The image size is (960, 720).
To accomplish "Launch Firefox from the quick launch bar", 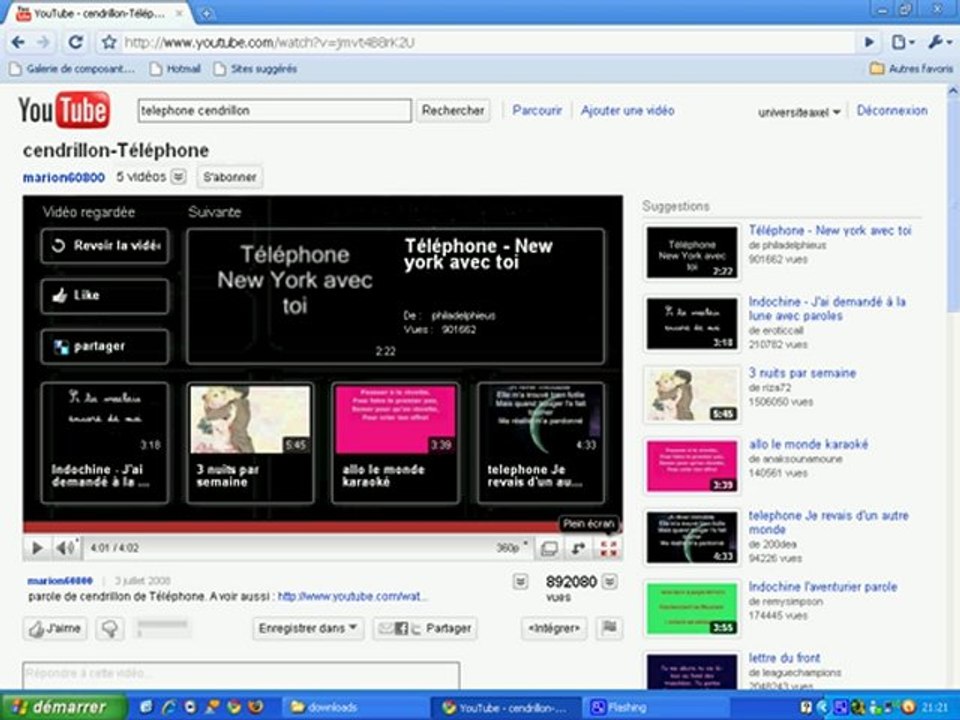I will coord(255,707).
